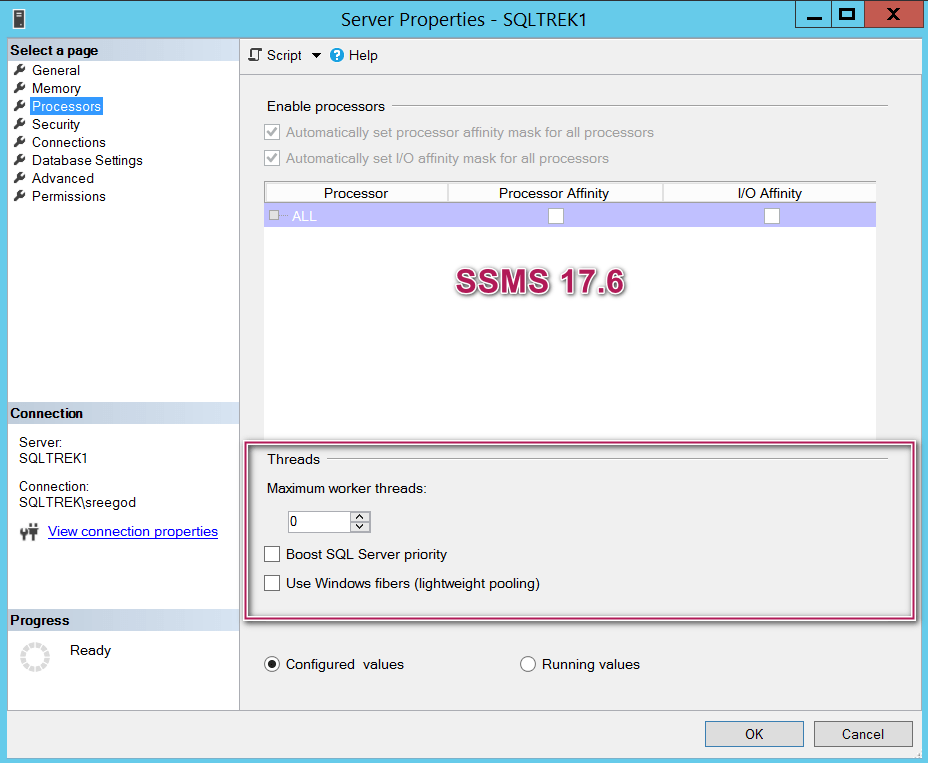928x763 pixels.
Task: Select the Running values radio button
Action: 528,664
